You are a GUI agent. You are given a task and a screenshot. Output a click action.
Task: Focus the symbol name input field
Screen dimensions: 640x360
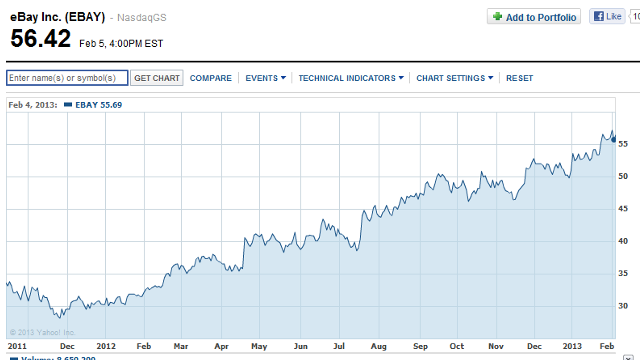click(67, 78)
